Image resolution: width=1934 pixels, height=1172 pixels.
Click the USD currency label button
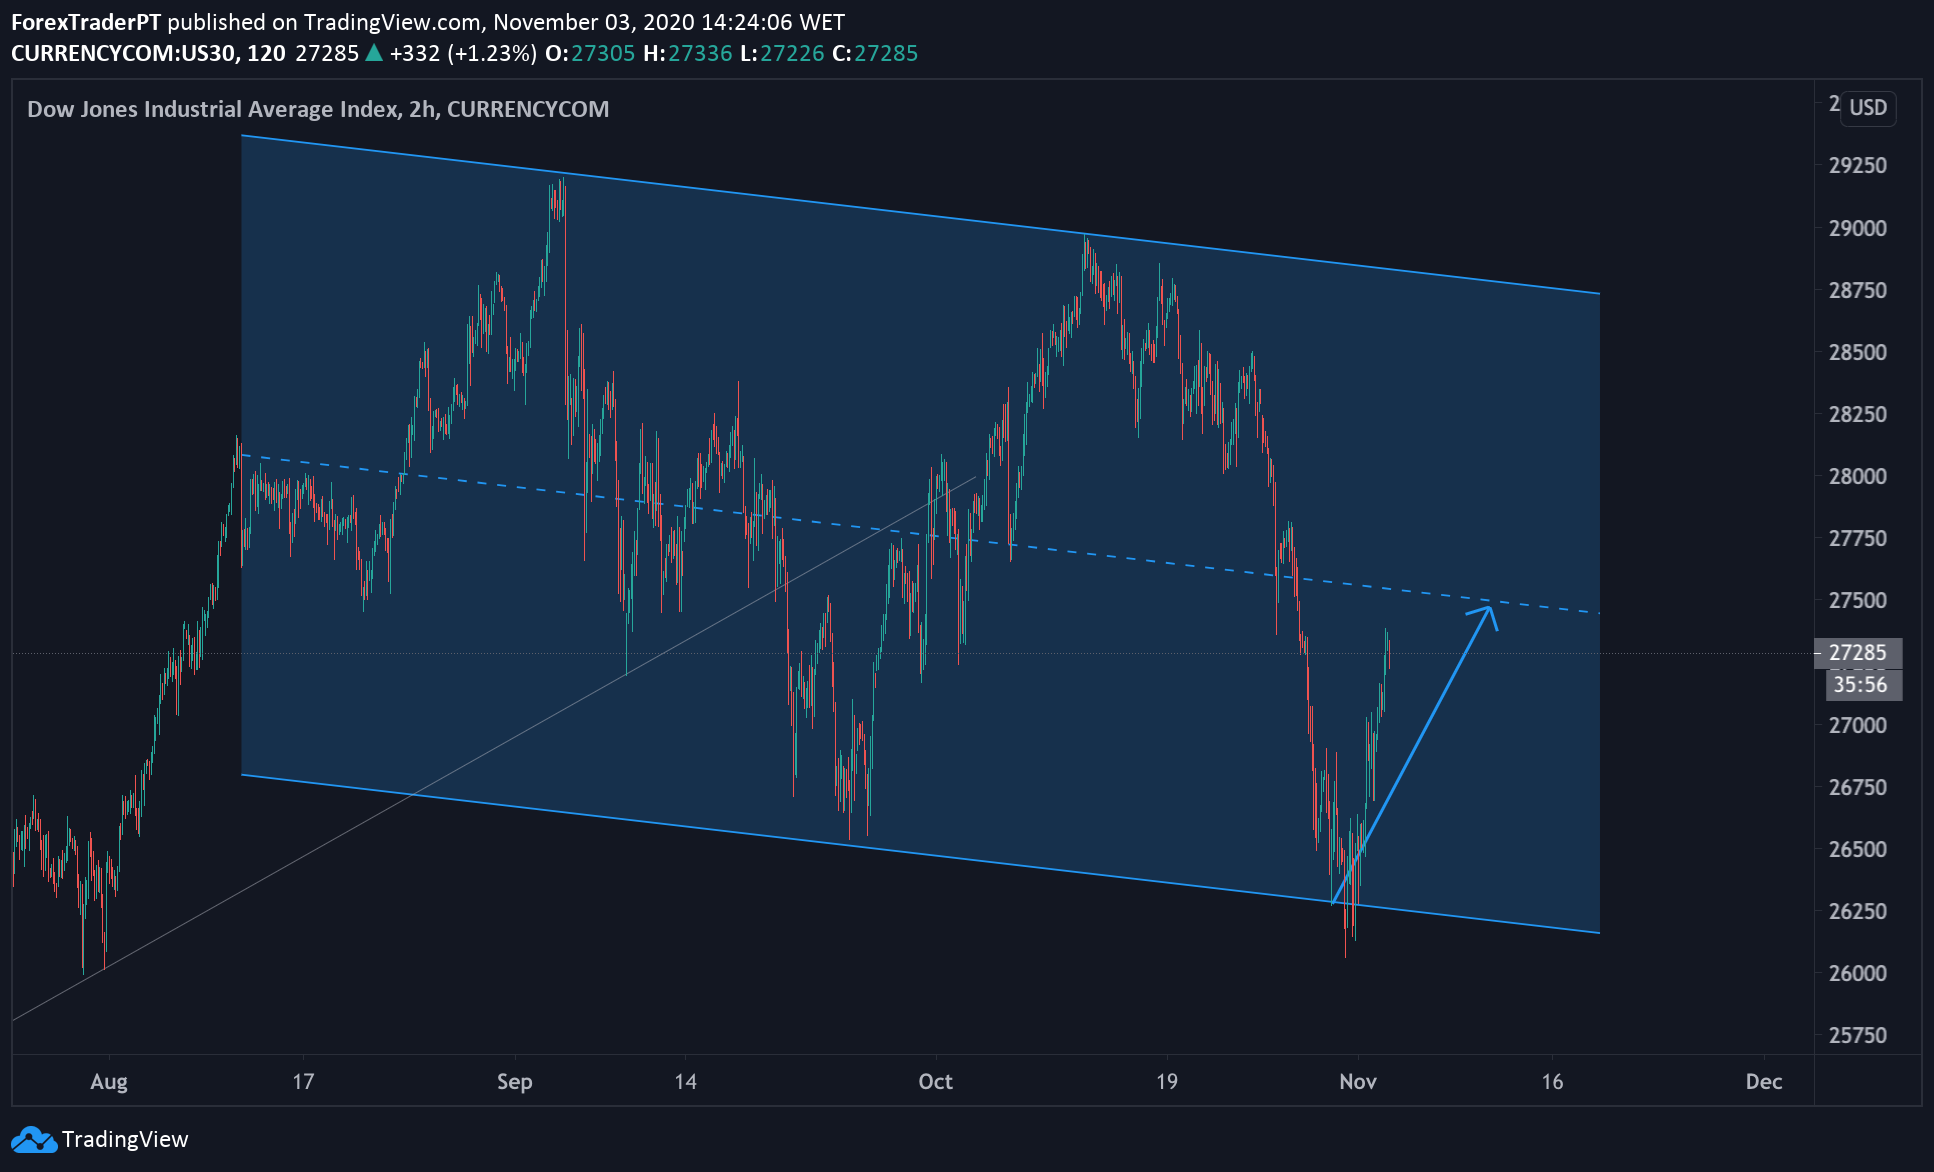coord(1867,107)
